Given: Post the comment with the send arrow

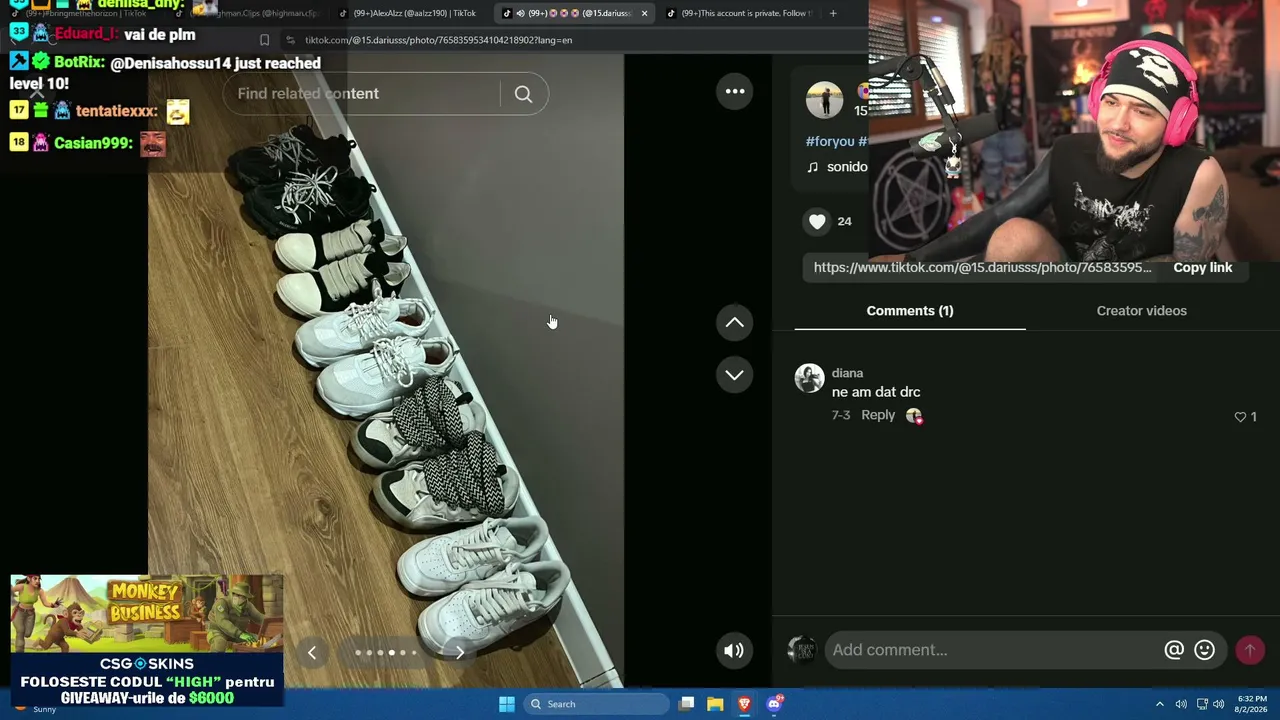Looking at the screenshot, I should (x=1250, y=650).
